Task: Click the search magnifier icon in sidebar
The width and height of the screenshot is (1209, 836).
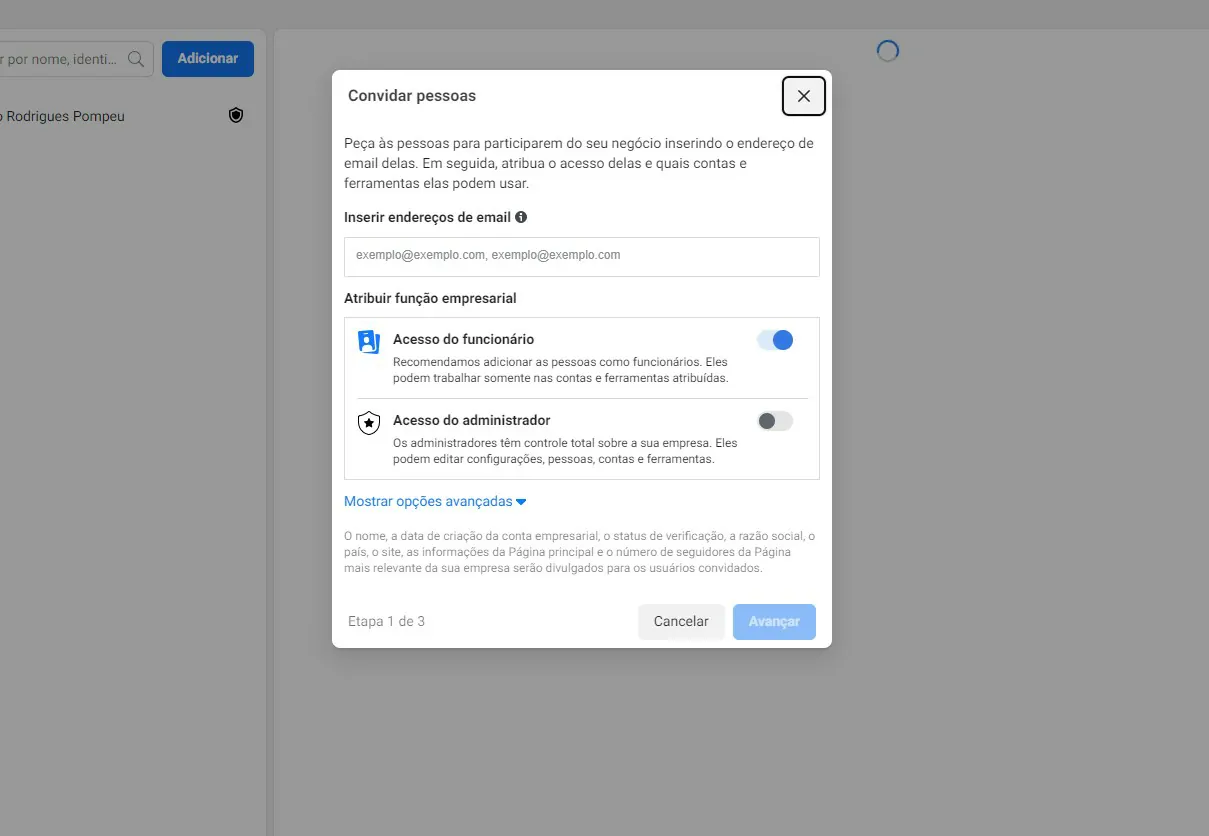Action: point(136,59)
